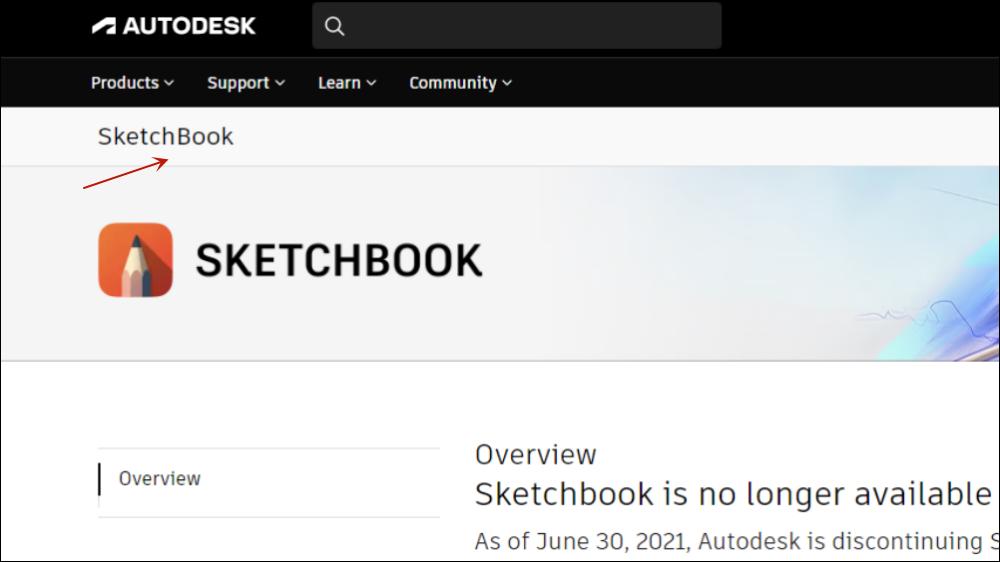Select the Overview sidebar tab

(x=269, y=479)
